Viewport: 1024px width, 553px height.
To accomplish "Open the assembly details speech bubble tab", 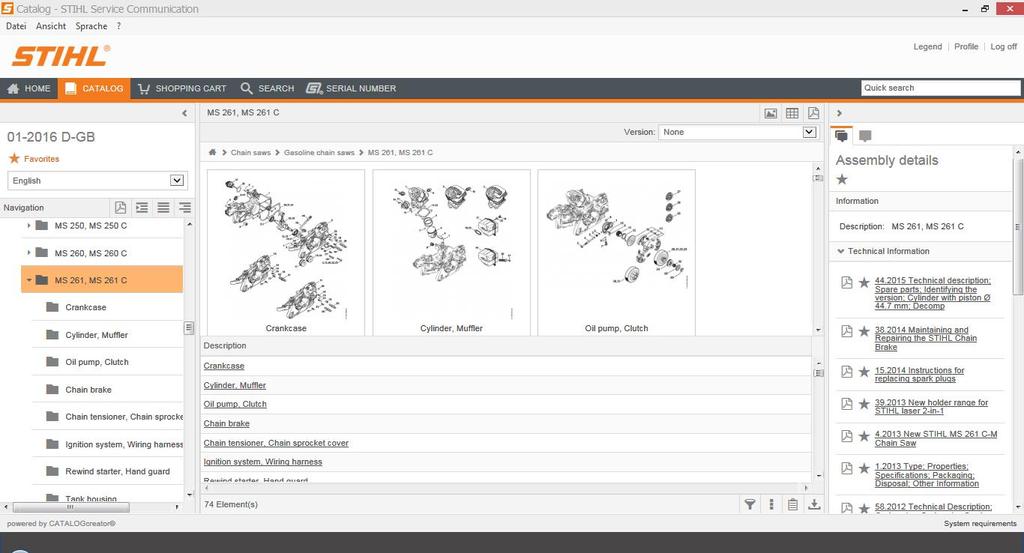I will [x=841, y=136].
